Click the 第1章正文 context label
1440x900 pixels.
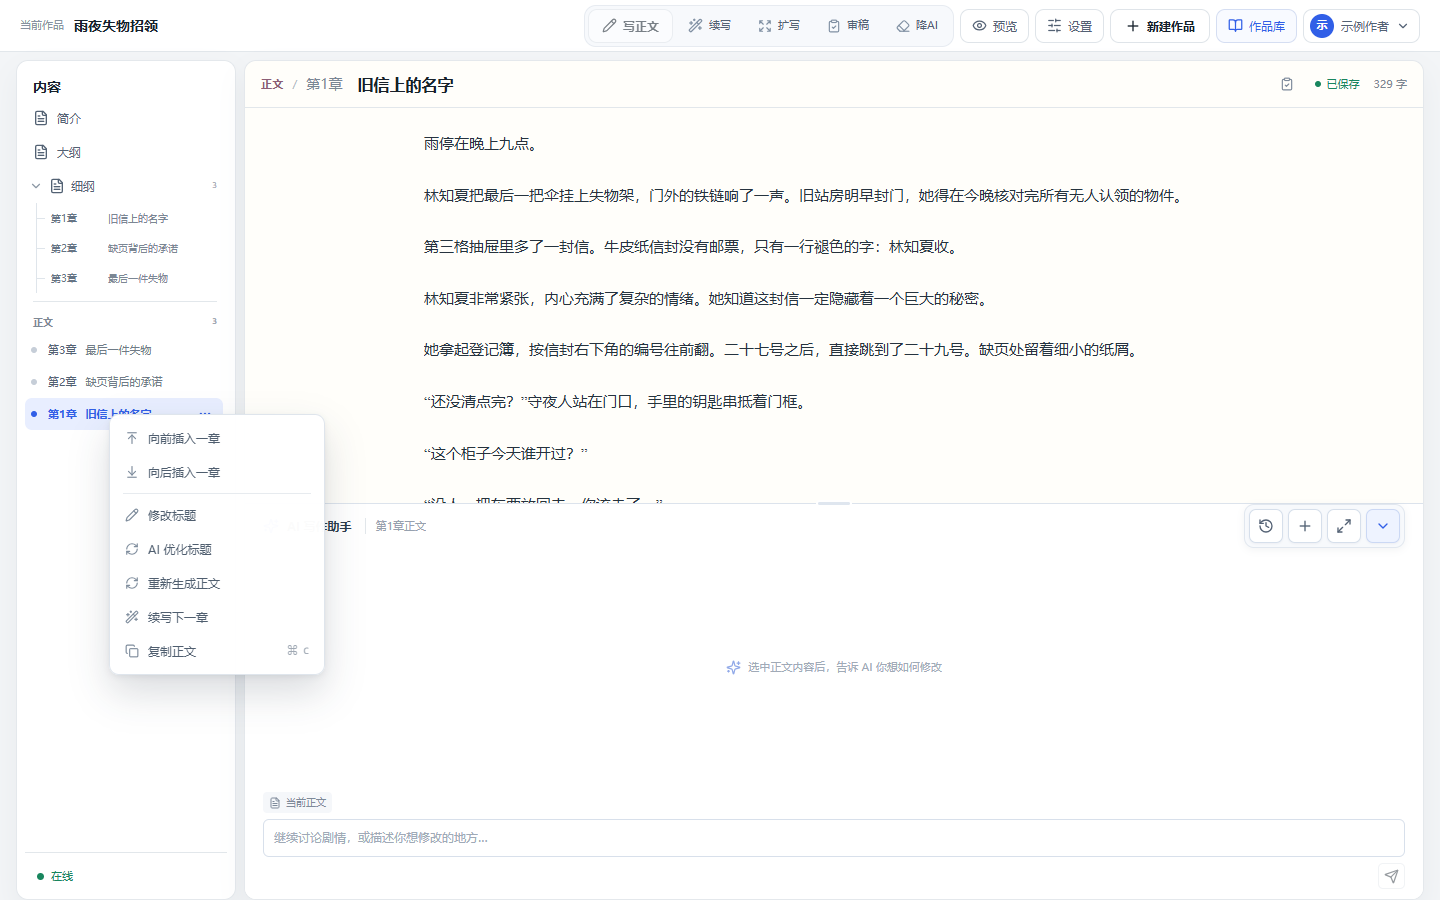[x=401, y=526]
